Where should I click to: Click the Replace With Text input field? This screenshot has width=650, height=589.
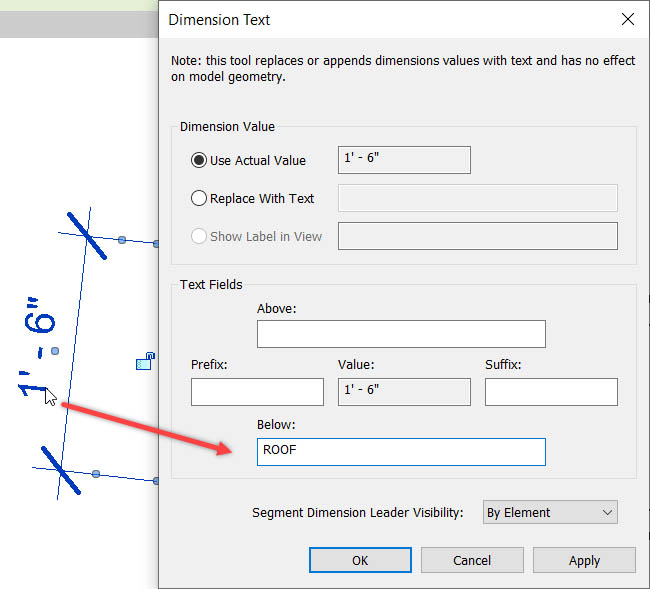tap(478, 198)
